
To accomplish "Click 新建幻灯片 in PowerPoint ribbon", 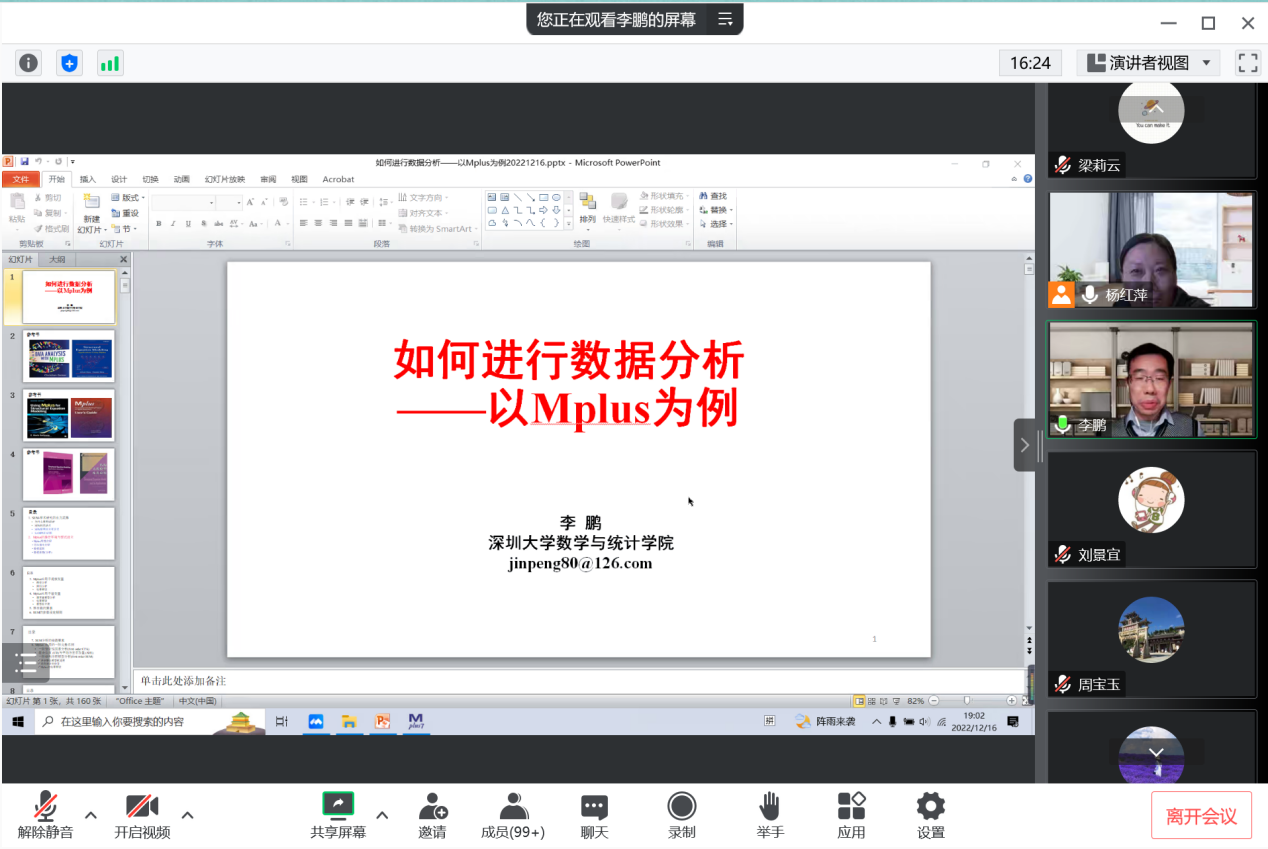I will tap(91, 212).
